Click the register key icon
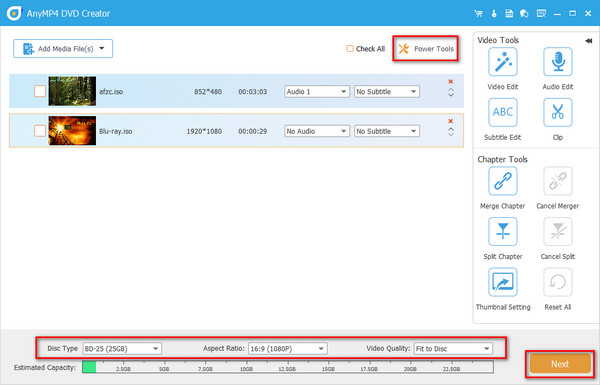Viewport: 600px width, 385px height. 494,14
